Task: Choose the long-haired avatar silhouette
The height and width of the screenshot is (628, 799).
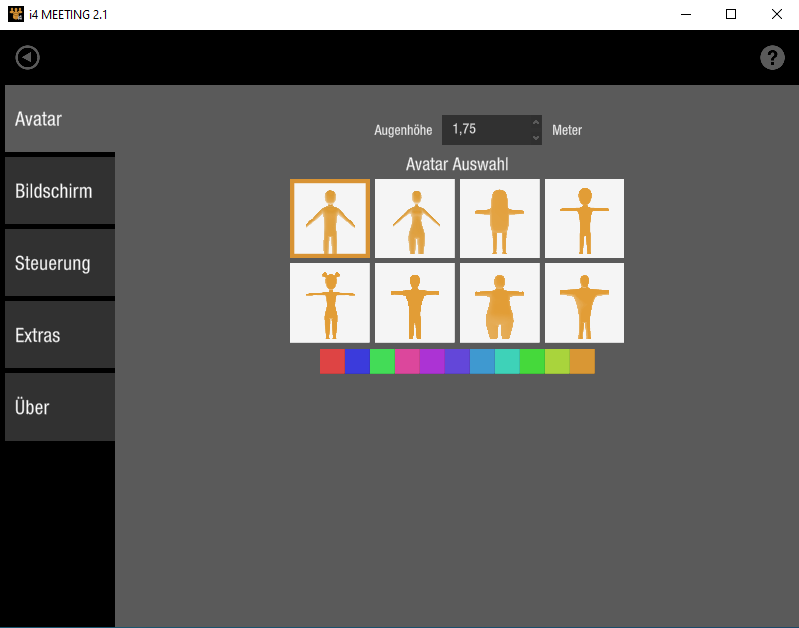Action: click(x=499, y=218)
